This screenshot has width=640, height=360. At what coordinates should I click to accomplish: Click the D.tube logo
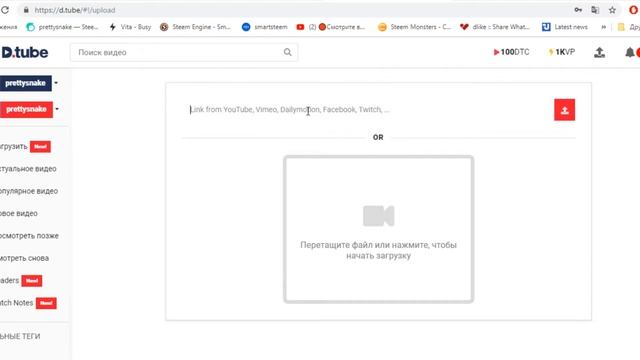[x=24, y=52]
